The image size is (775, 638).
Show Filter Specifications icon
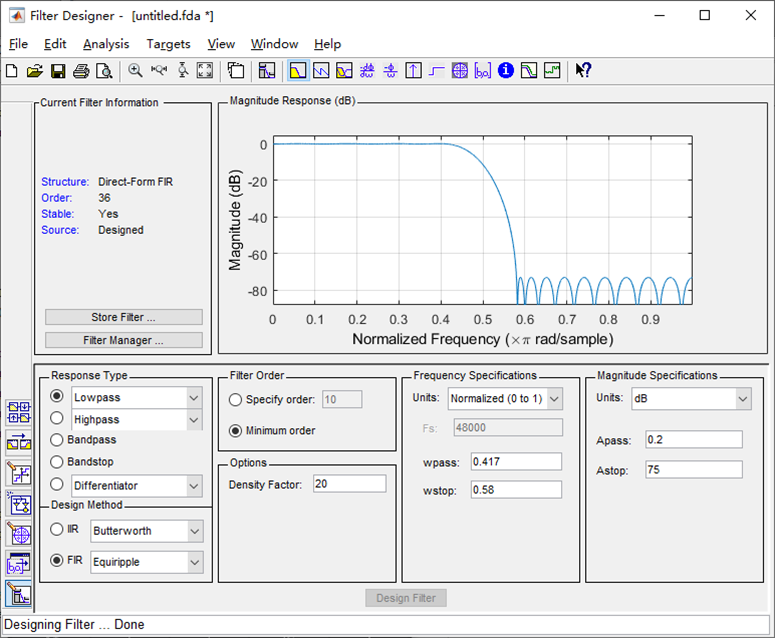267,71
